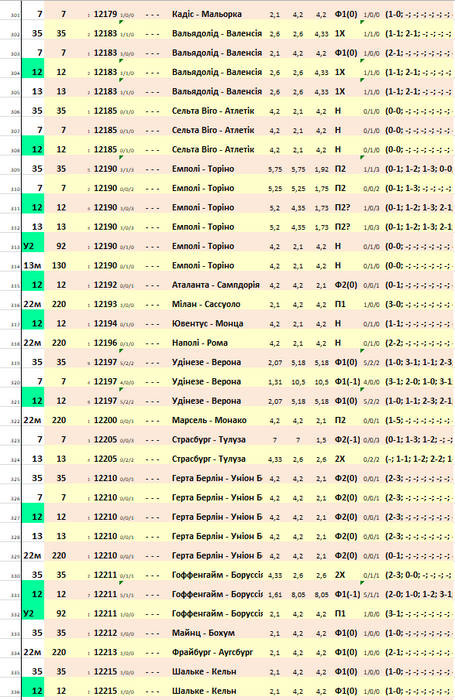Select the '22м' cell in the Фрайбург row
455x700 pixels.
[33, 652]
